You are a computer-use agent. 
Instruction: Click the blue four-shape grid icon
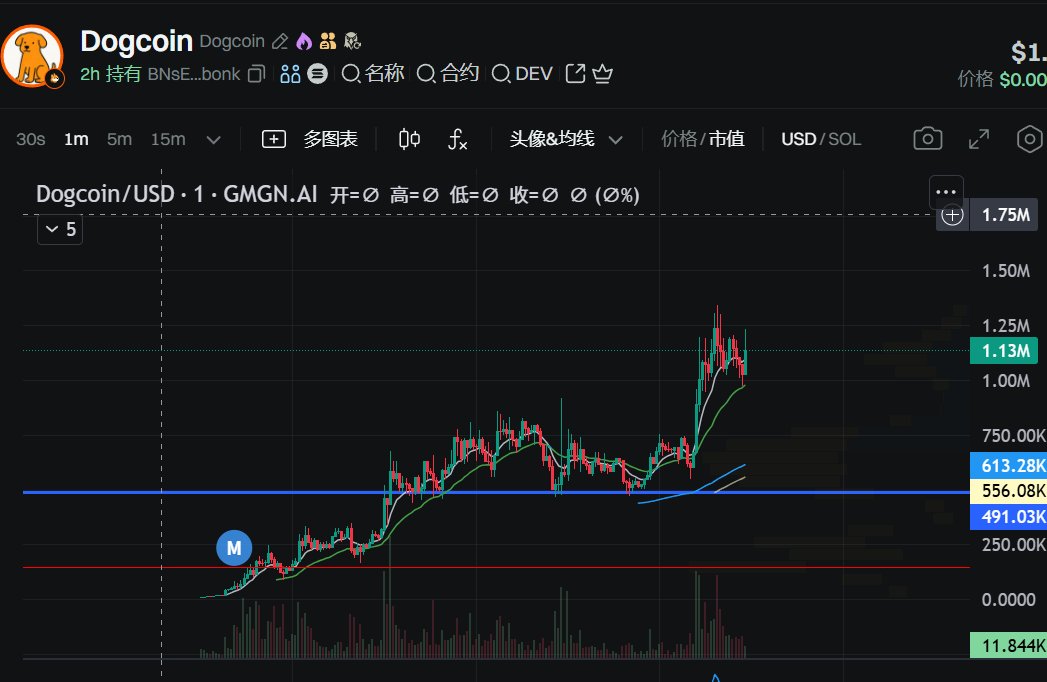click(x=290, y=73)
